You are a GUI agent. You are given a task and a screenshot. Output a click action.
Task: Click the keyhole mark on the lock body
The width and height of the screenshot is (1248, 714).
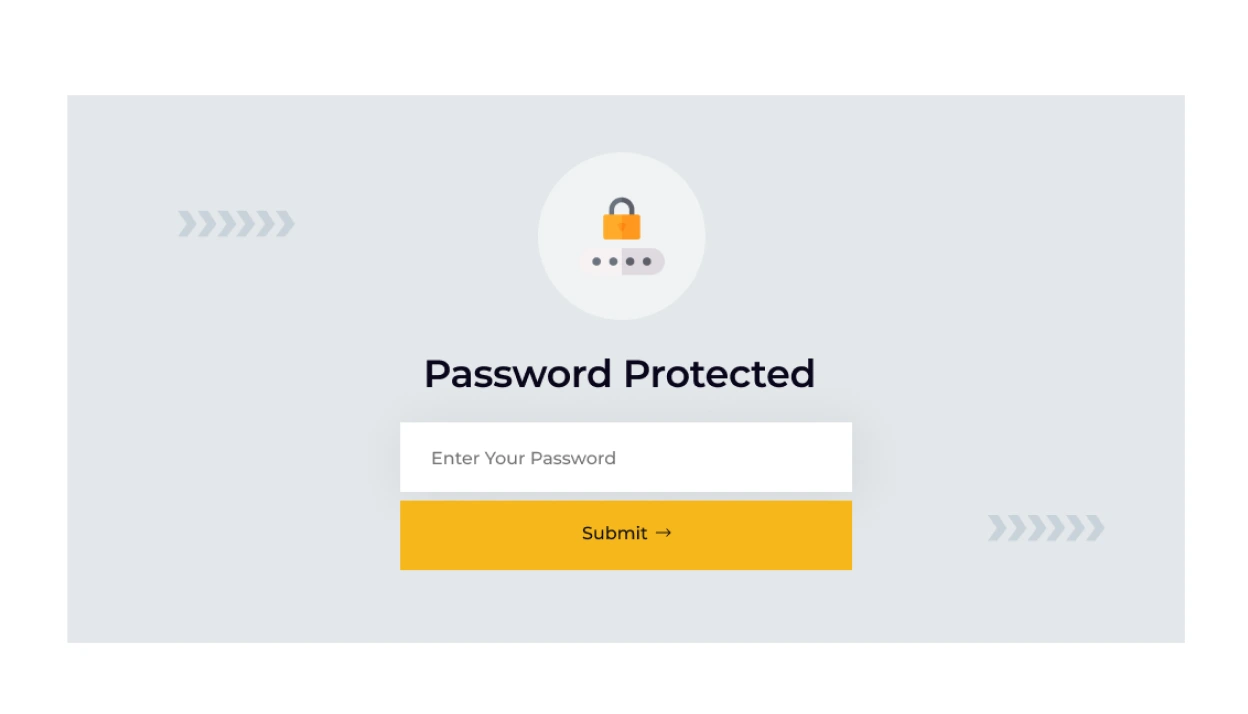click(x=622, y=228)
